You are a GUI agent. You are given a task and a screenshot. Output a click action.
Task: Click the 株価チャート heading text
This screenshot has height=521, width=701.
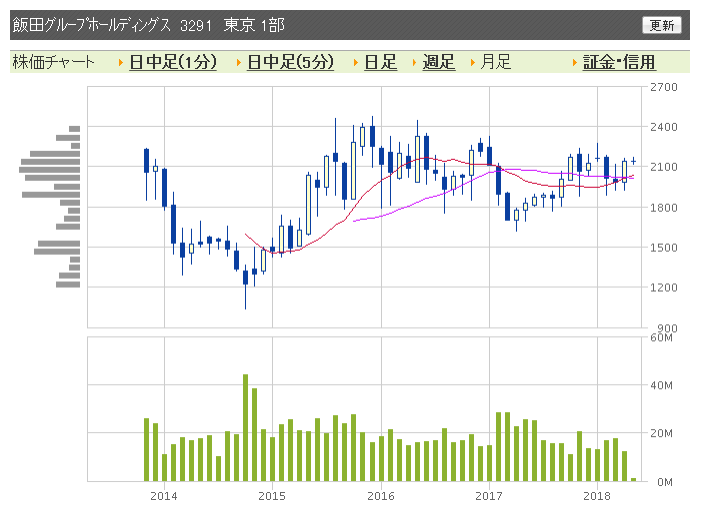(x=54, y=62)
